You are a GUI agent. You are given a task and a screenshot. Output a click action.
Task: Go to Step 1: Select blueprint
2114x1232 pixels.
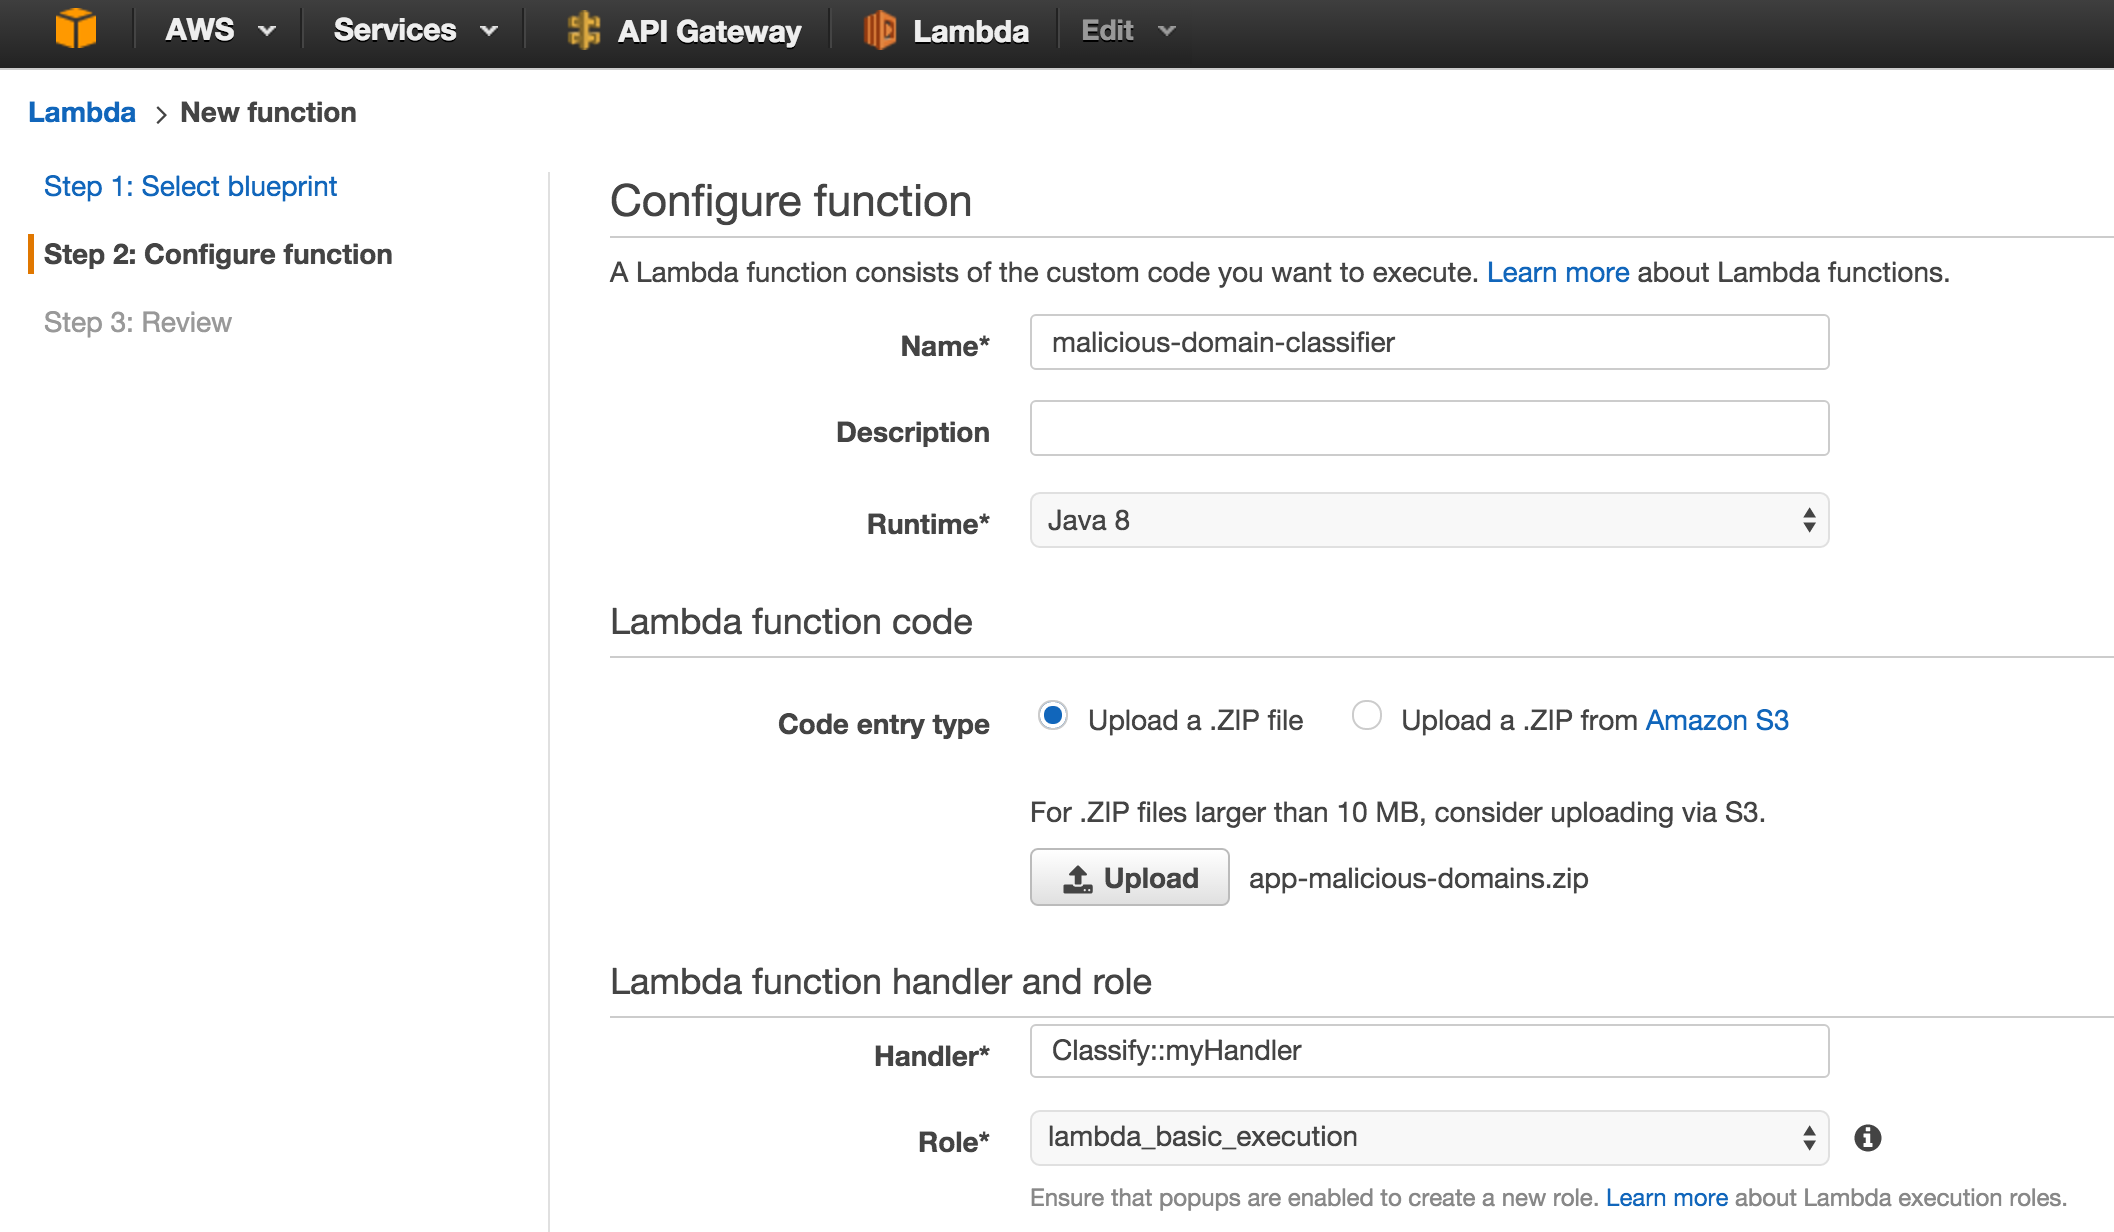190,186
